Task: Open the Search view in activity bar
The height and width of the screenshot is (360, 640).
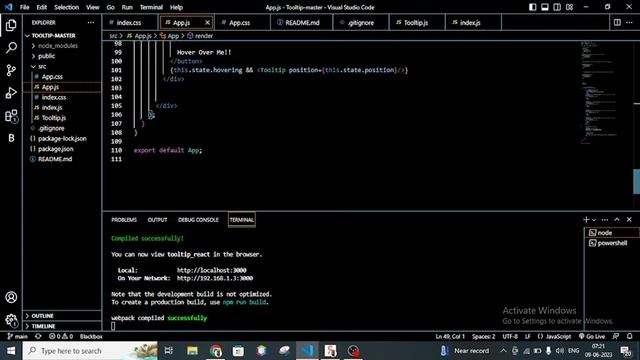Action: pos(11,48)
